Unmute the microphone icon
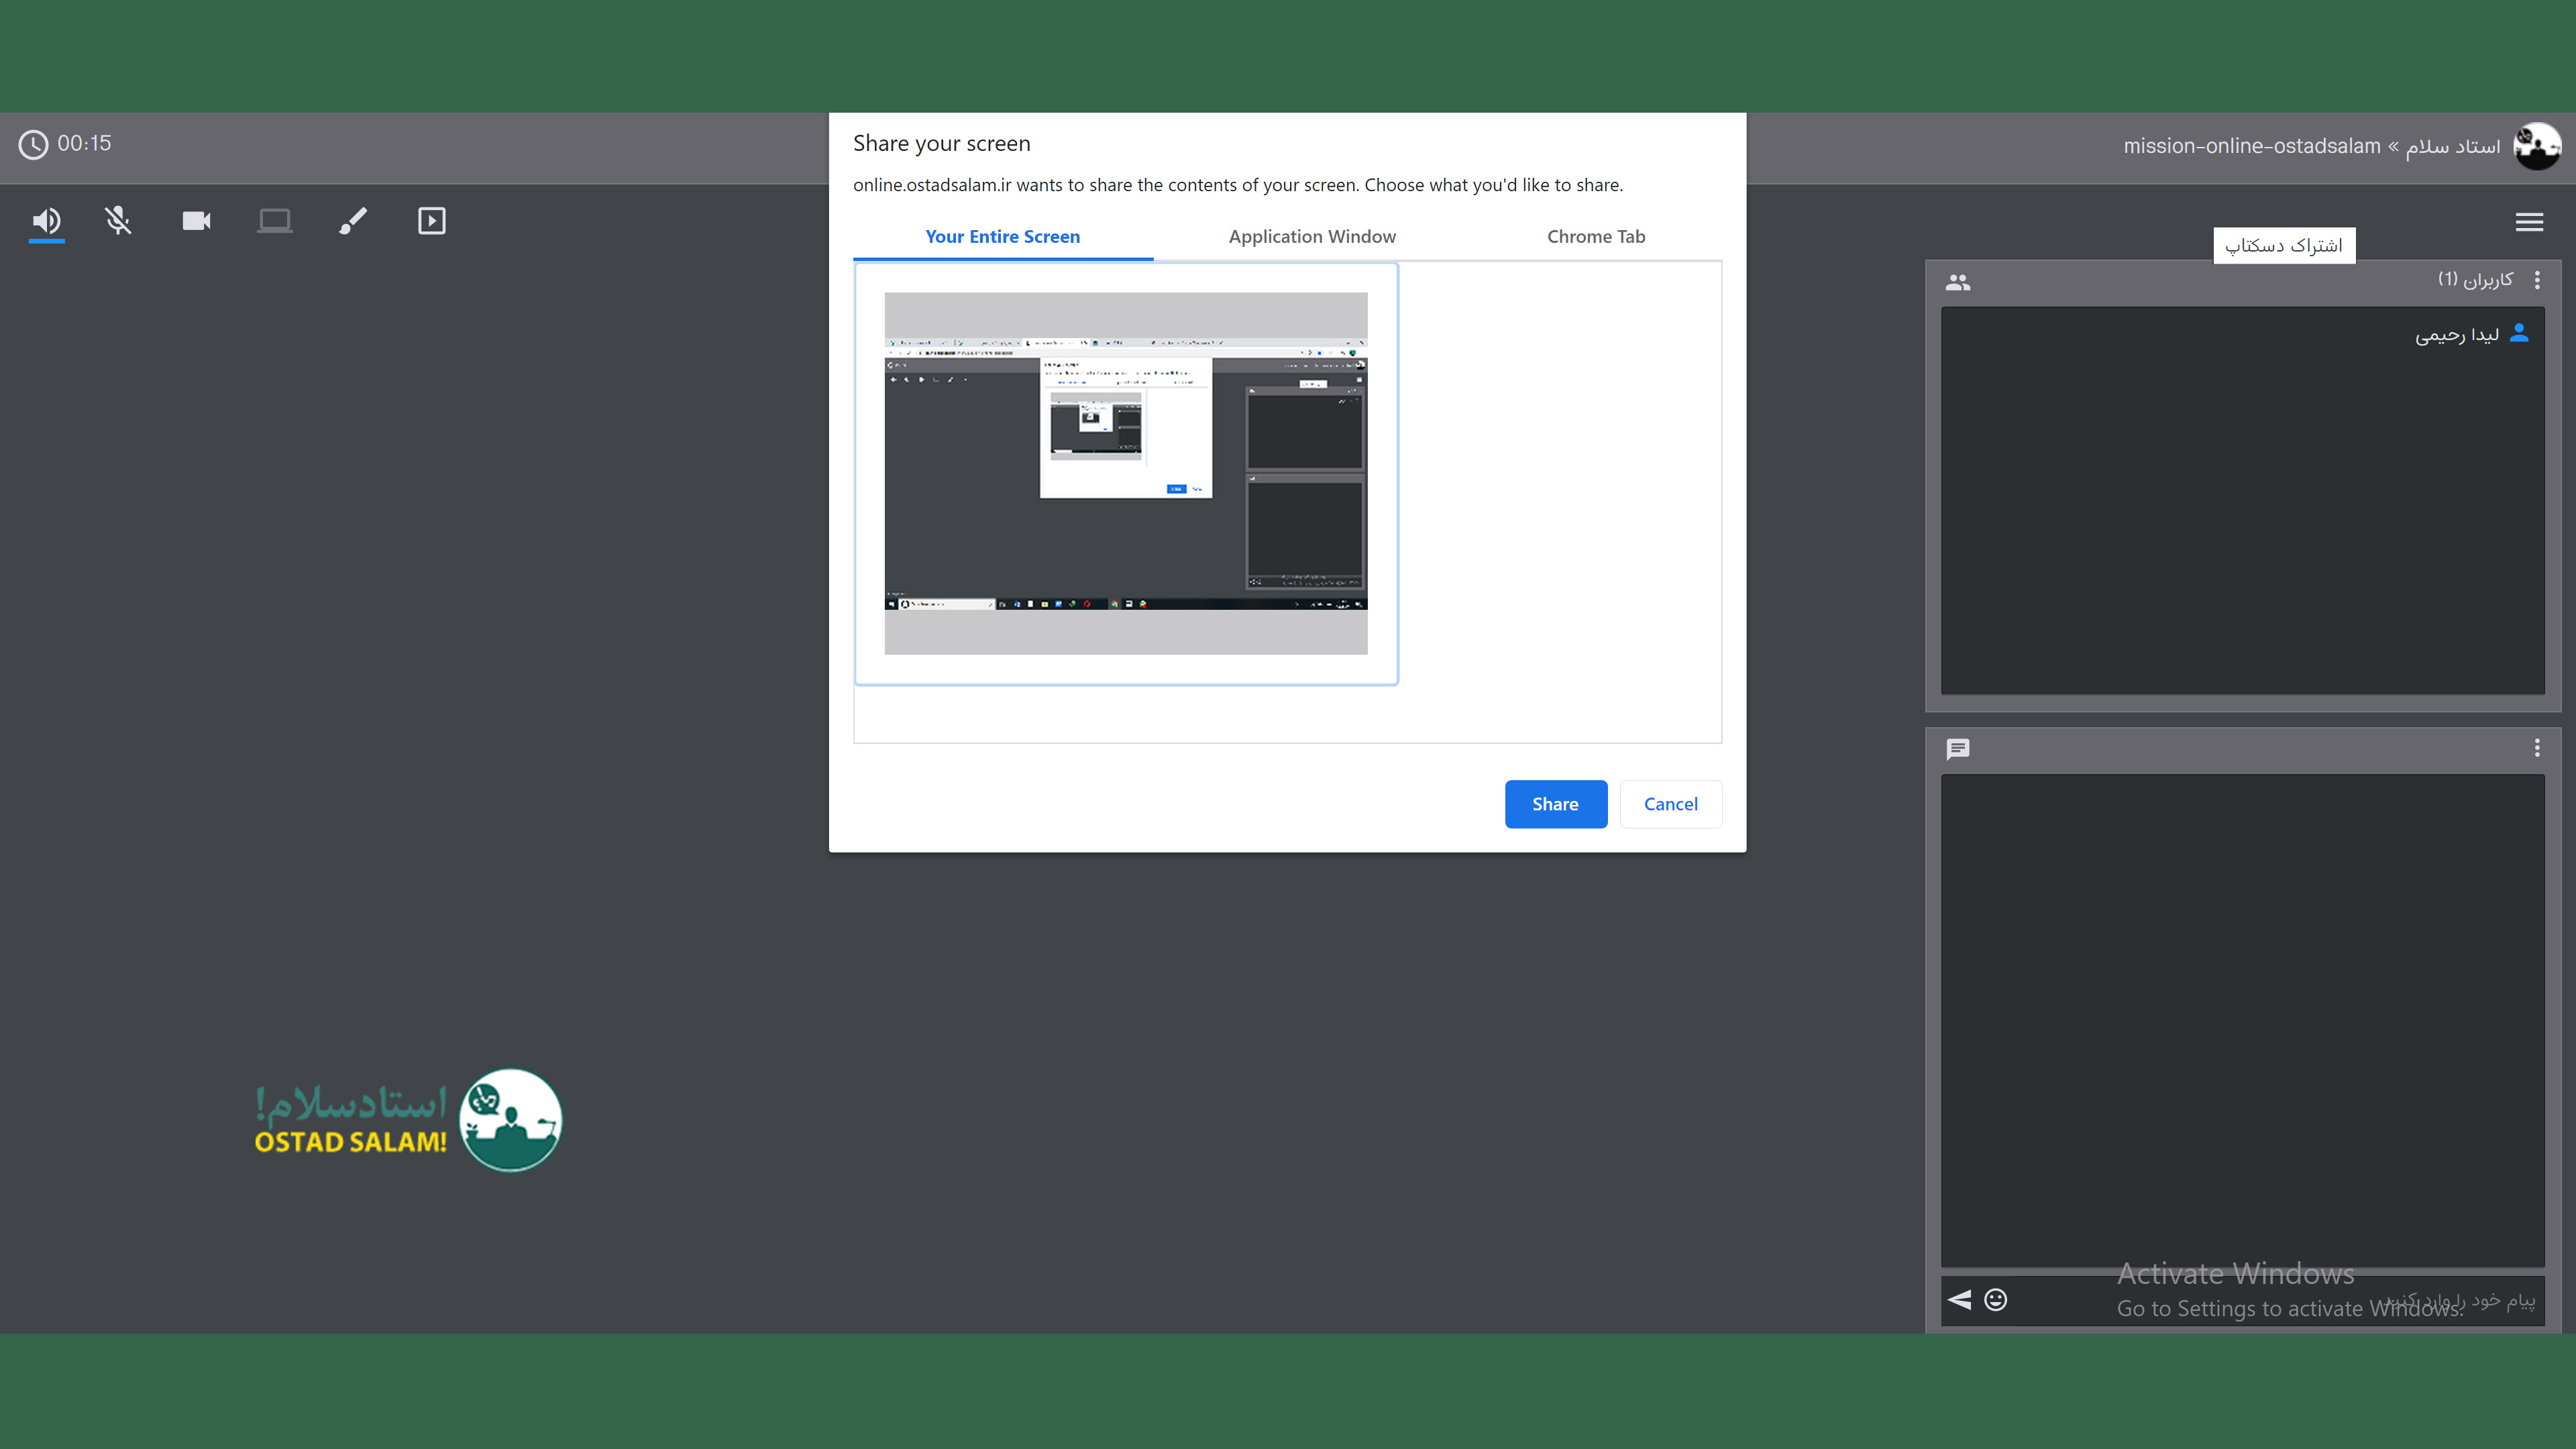Image resolution: width=2576 pixels, height=1449 pixels. coord(118,220)
